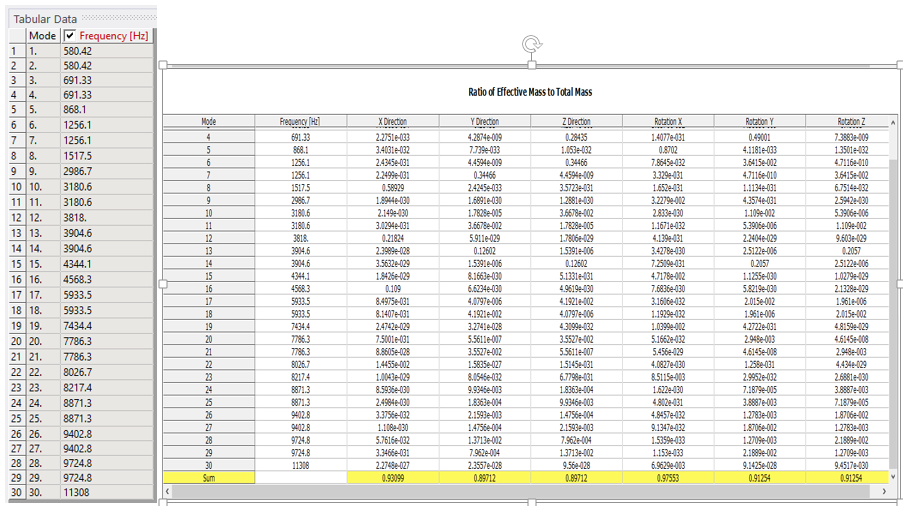The image size is (903, 506).
Task: Select frequency 7434.4 in the ratio table
Action: coord(301,326)
